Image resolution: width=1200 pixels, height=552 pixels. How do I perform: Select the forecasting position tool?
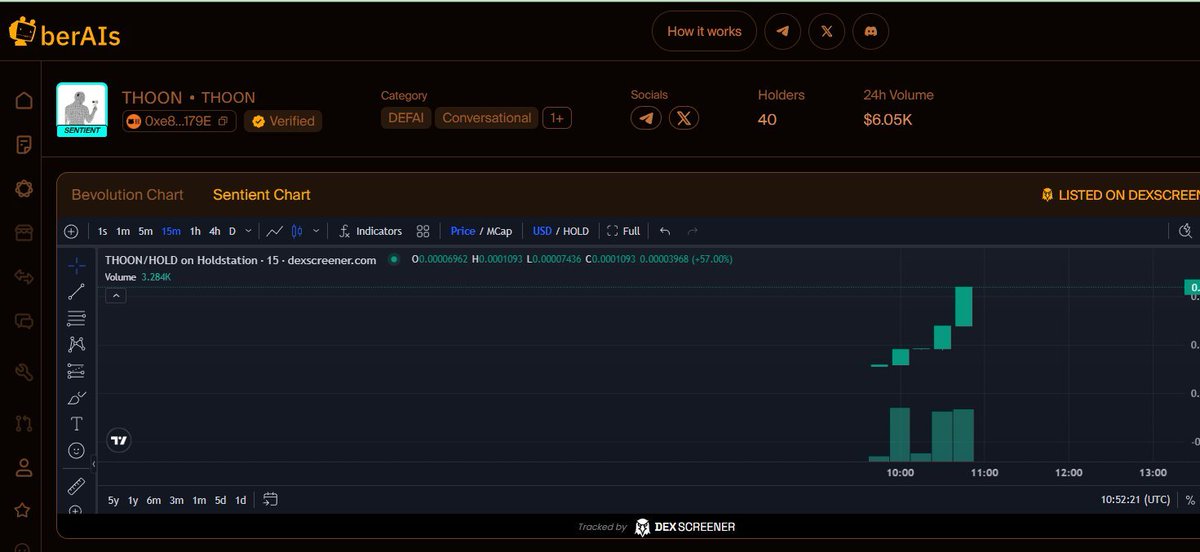coord(76,371)
